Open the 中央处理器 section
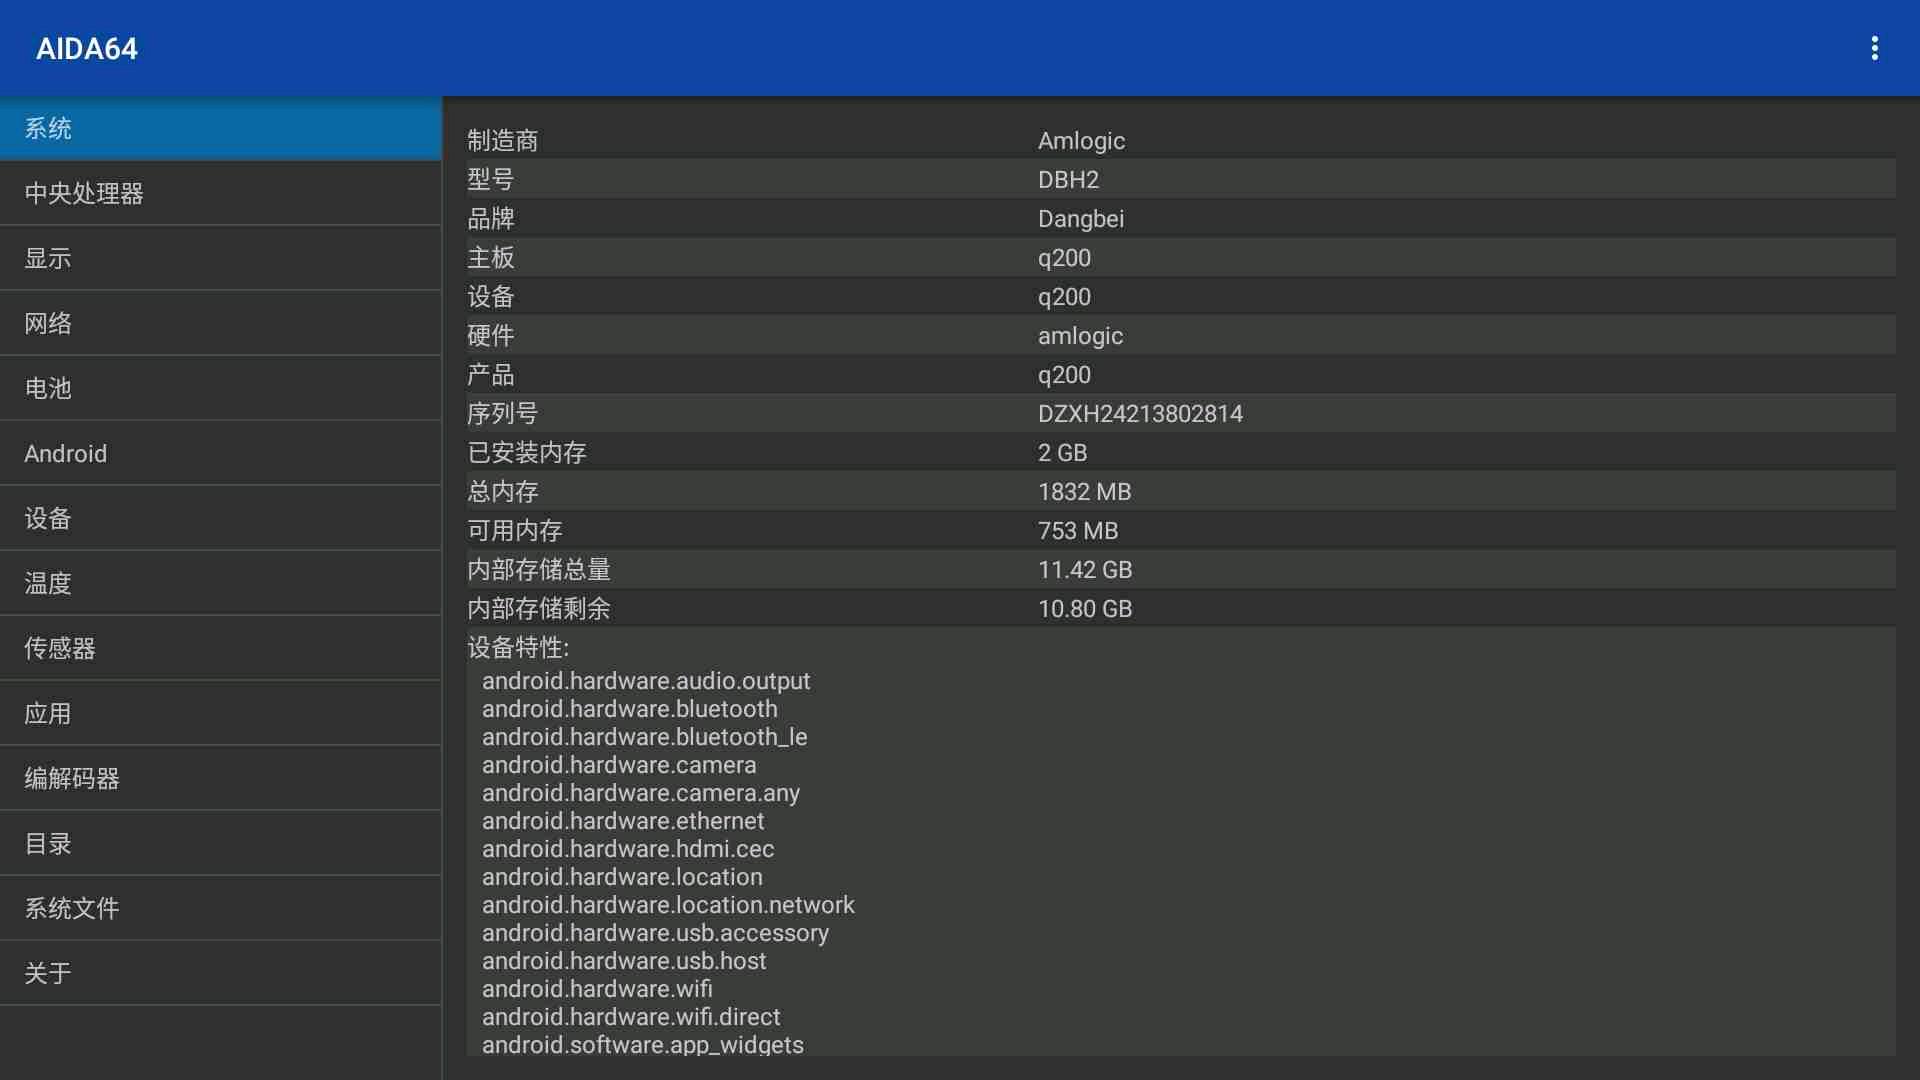The image size is (1920, 1080). (x=220, y=193)
